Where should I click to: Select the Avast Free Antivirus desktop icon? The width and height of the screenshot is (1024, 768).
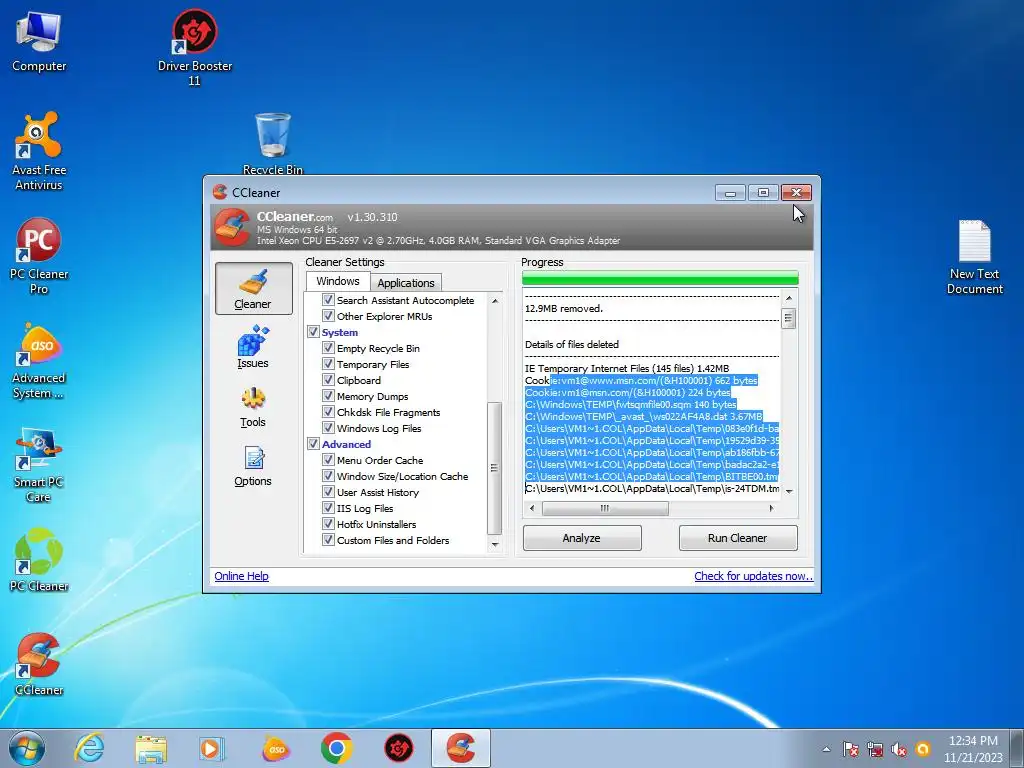click(x=39, y=152)
